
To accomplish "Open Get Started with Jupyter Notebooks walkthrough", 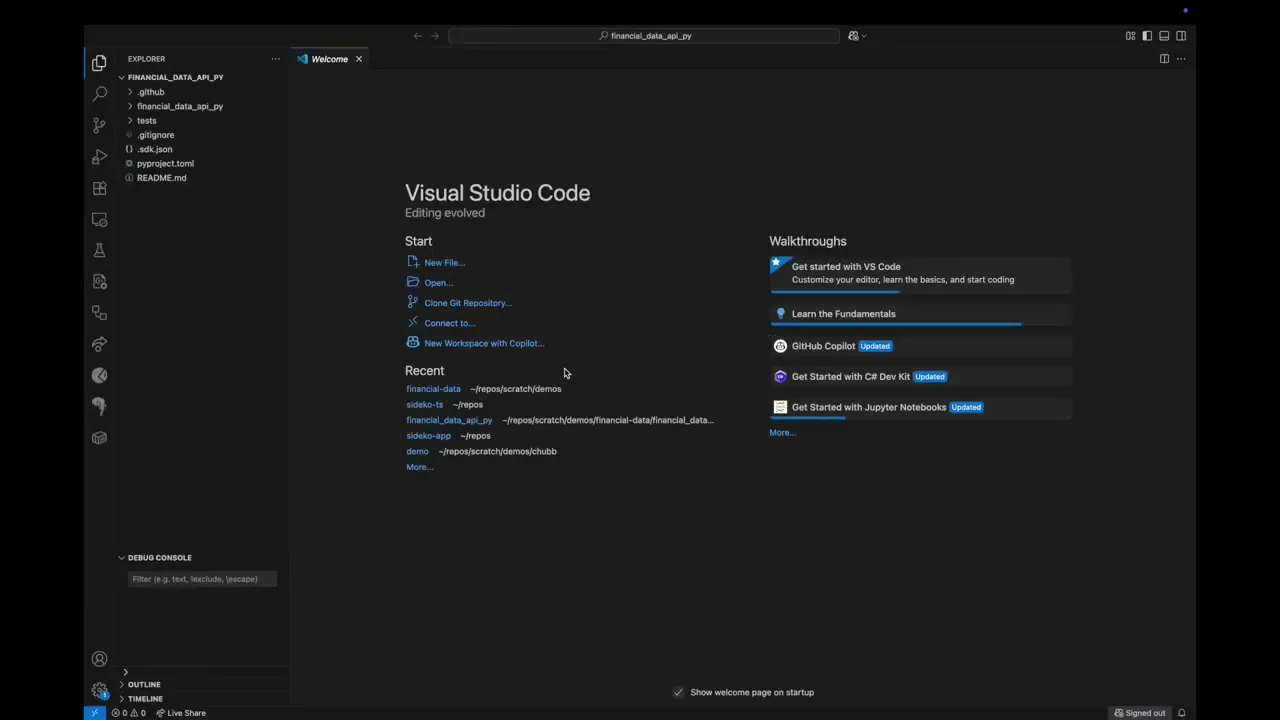I will point(920,407).
